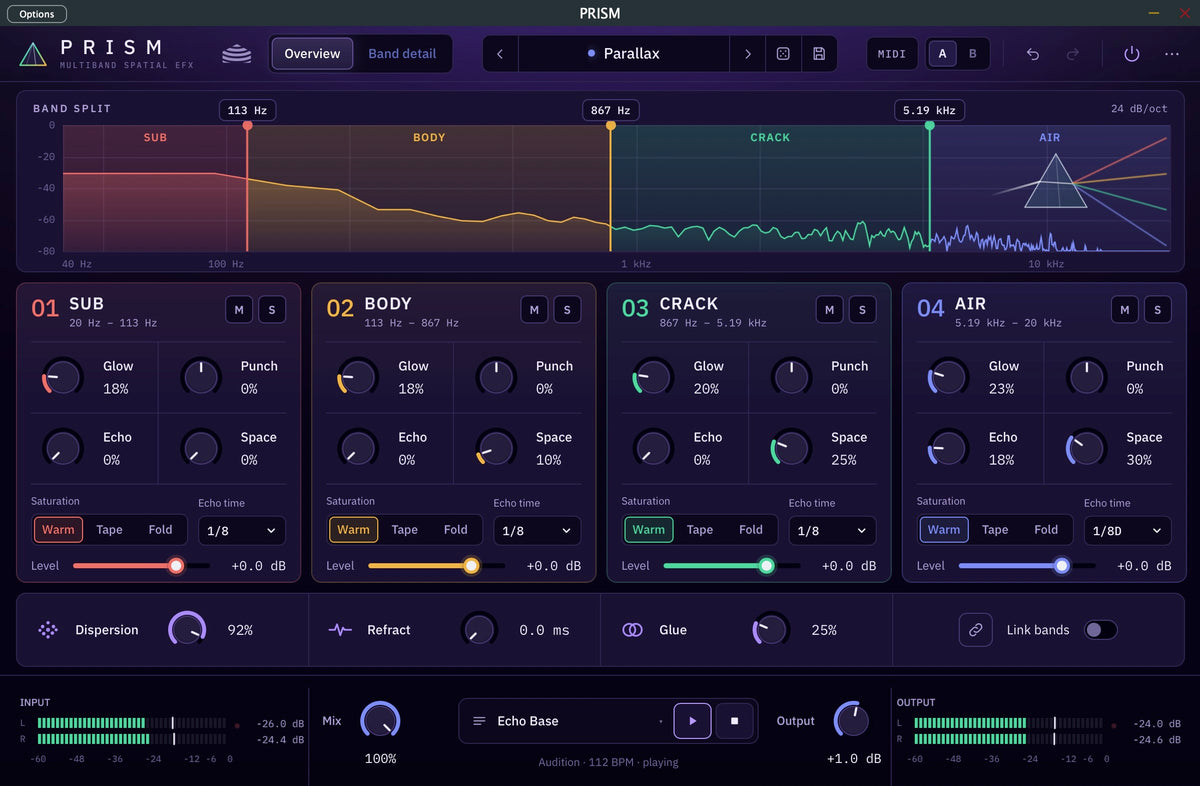This screenshot has width=1200, height=786.
Task: Click the Dispersion dots icon
Action: tap(47, 630)
